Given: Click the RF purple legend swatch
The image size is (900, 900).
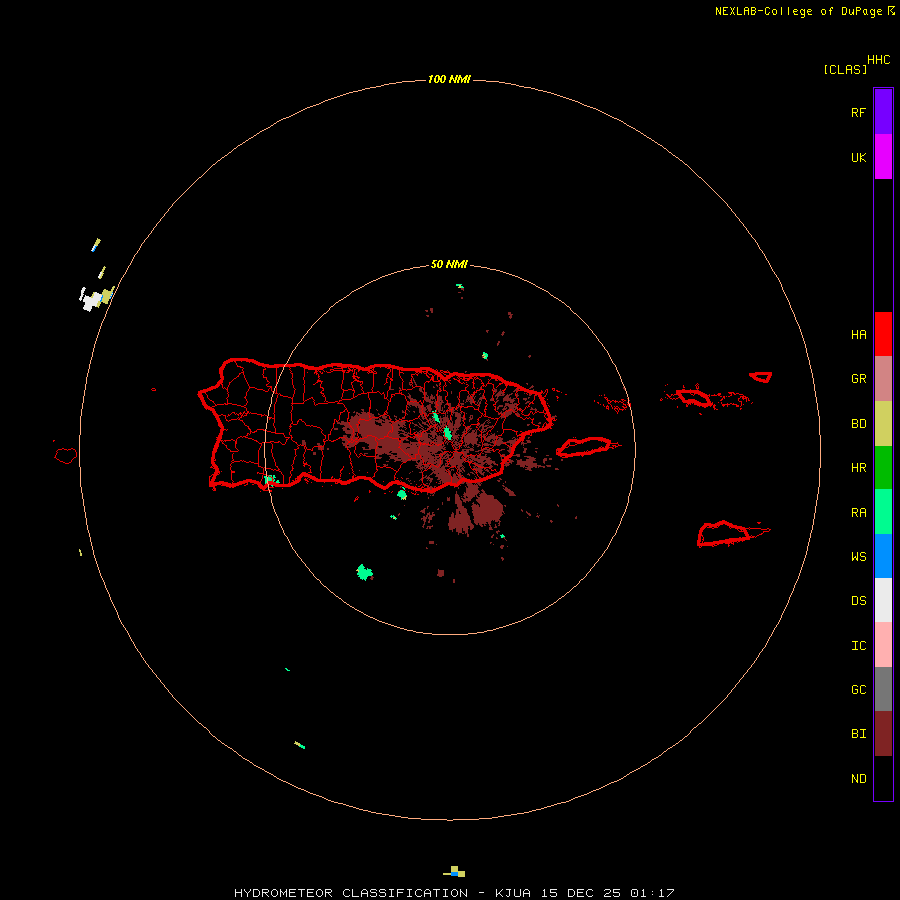Looking at the screenshot, I should click(883, 112).
